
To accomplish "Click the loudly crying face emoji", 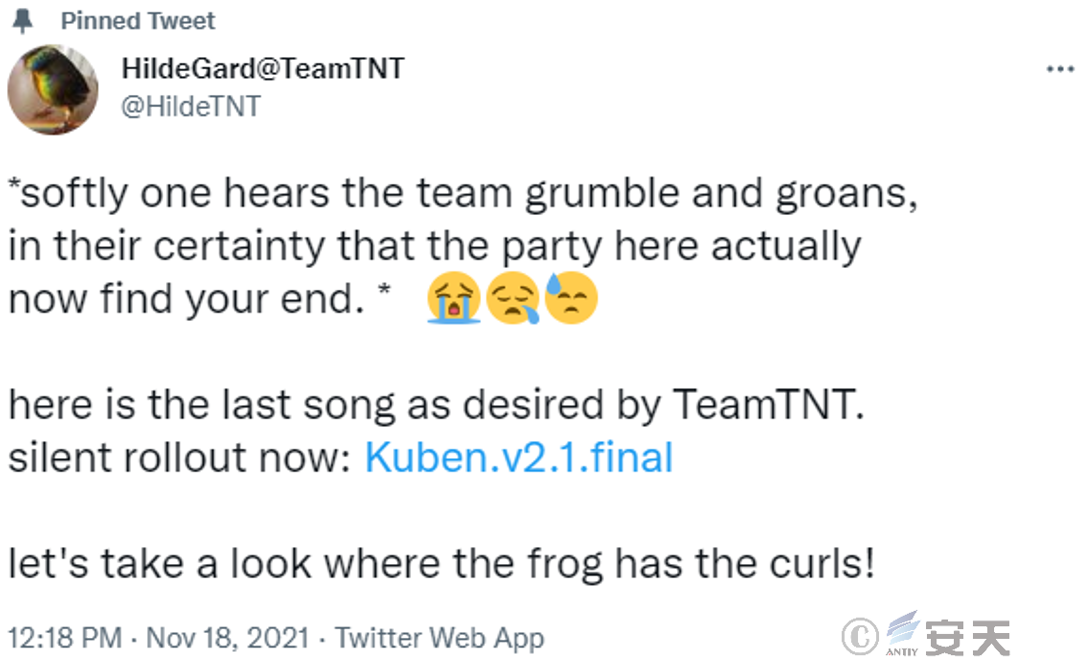I will (x=454, y=300).
